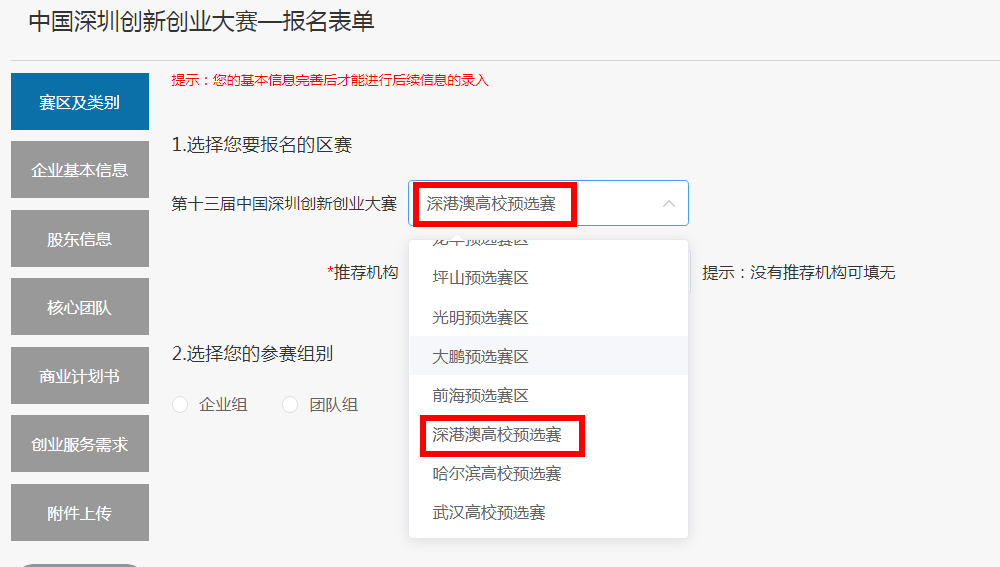Open the 核心团队 section tab
The width and height of the screenshot is (1000, 567).
pos(80,307)
